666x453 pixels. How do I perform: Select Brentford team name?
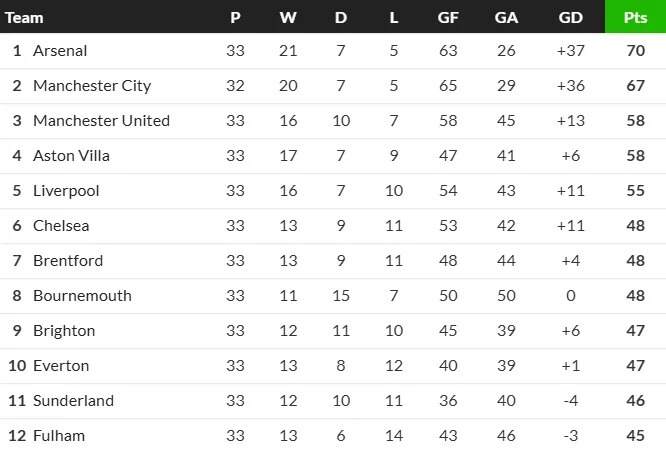coord(68,261)
